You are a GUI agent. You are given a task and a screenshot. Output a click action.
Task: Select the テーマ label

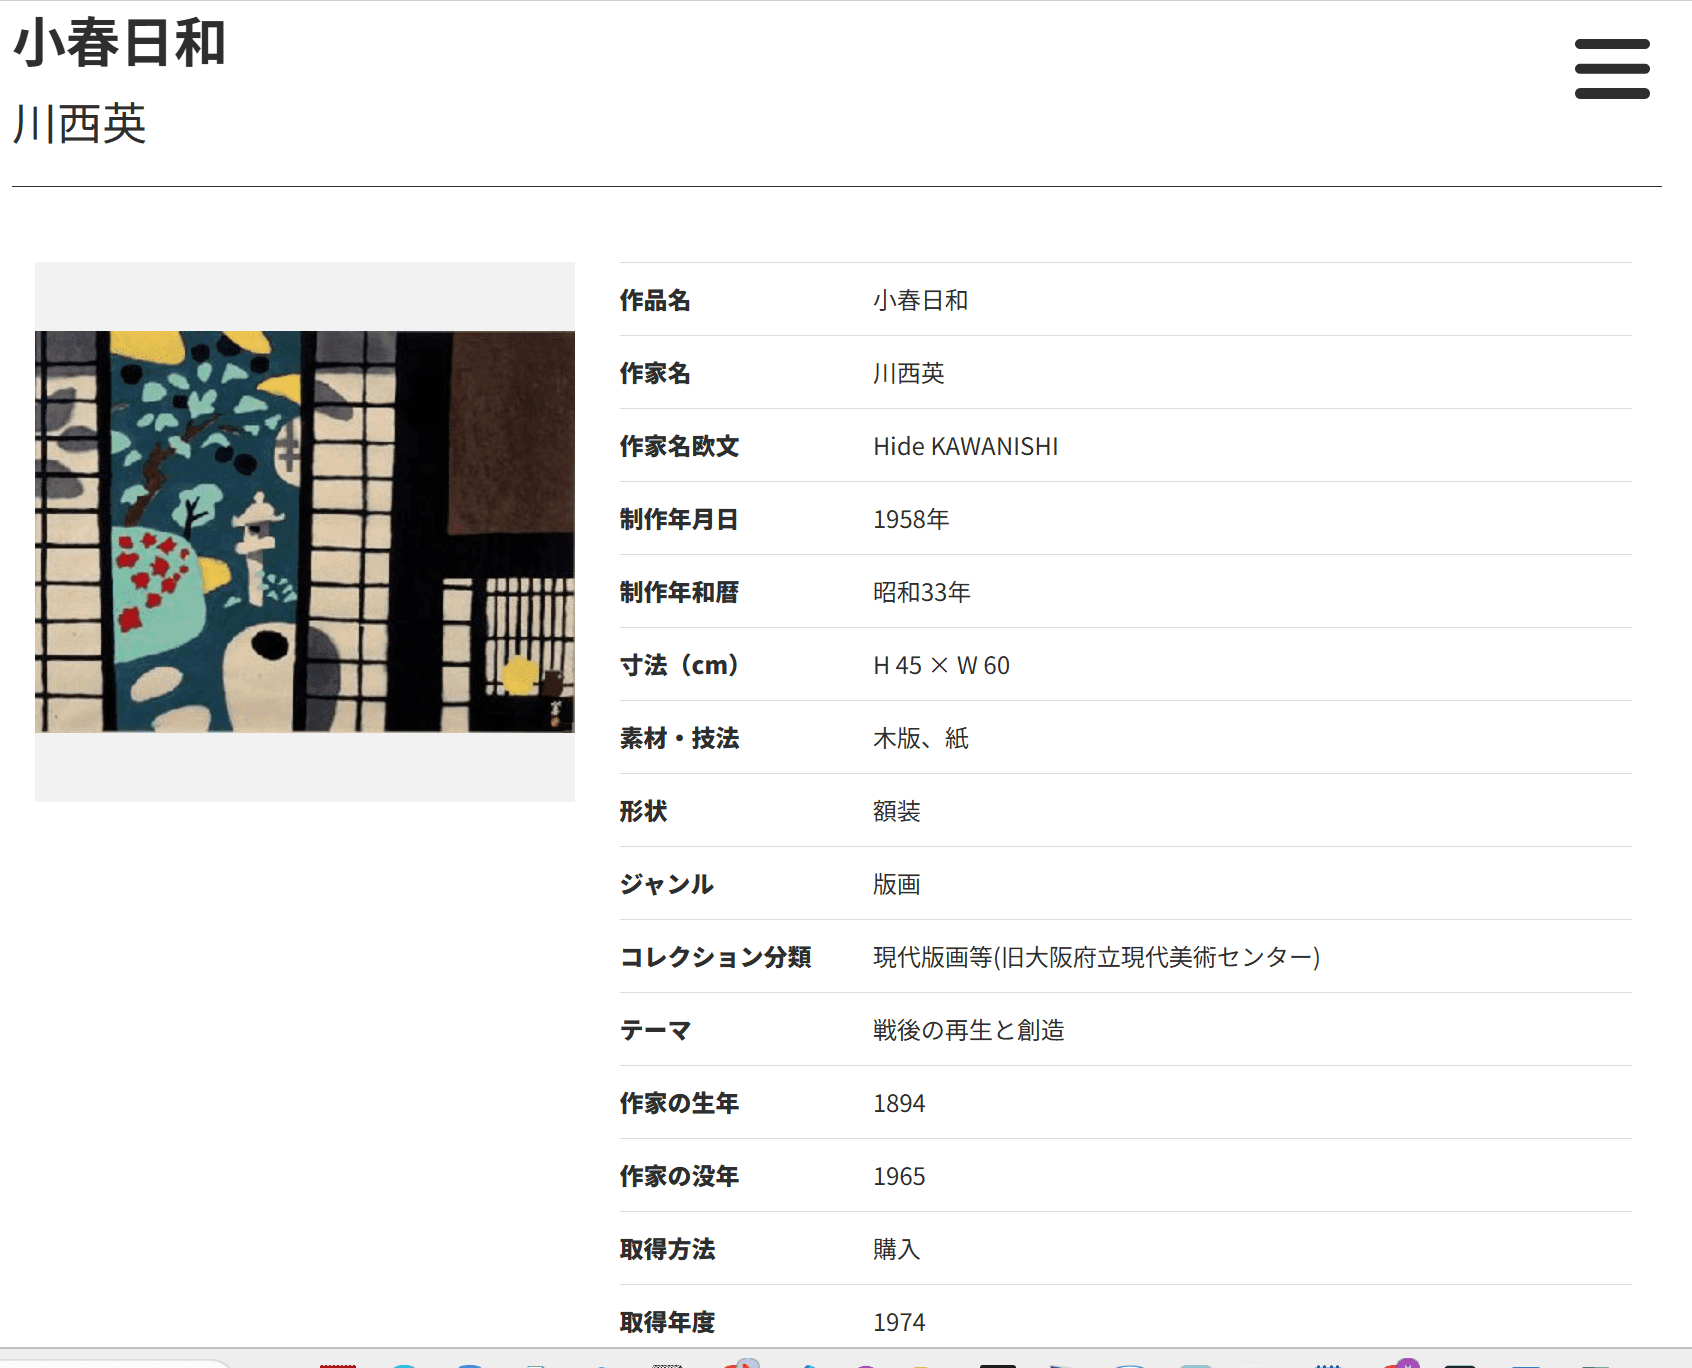click(x=655, y=1030)
